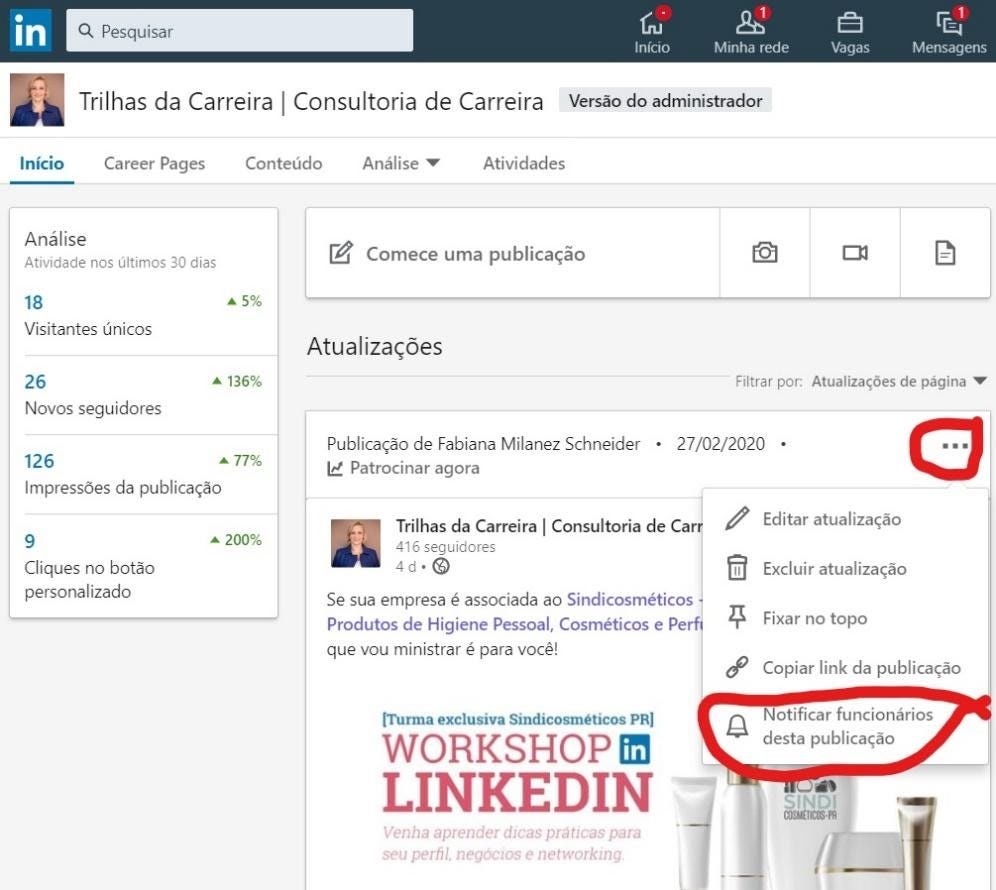Click the Pesquisar search field
This screenshot has width=996, height=890.
[x=239, y=30]
